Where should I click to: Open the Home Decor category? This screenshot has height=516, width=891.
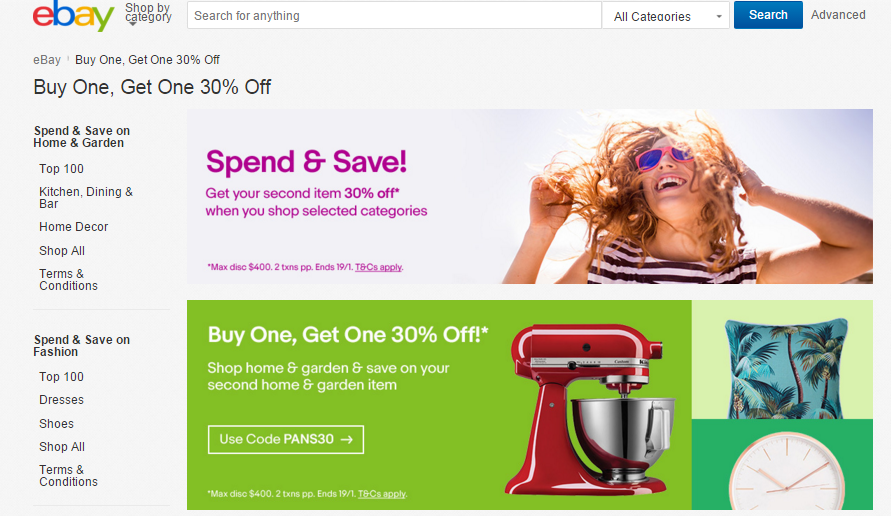tap(73, 227)
